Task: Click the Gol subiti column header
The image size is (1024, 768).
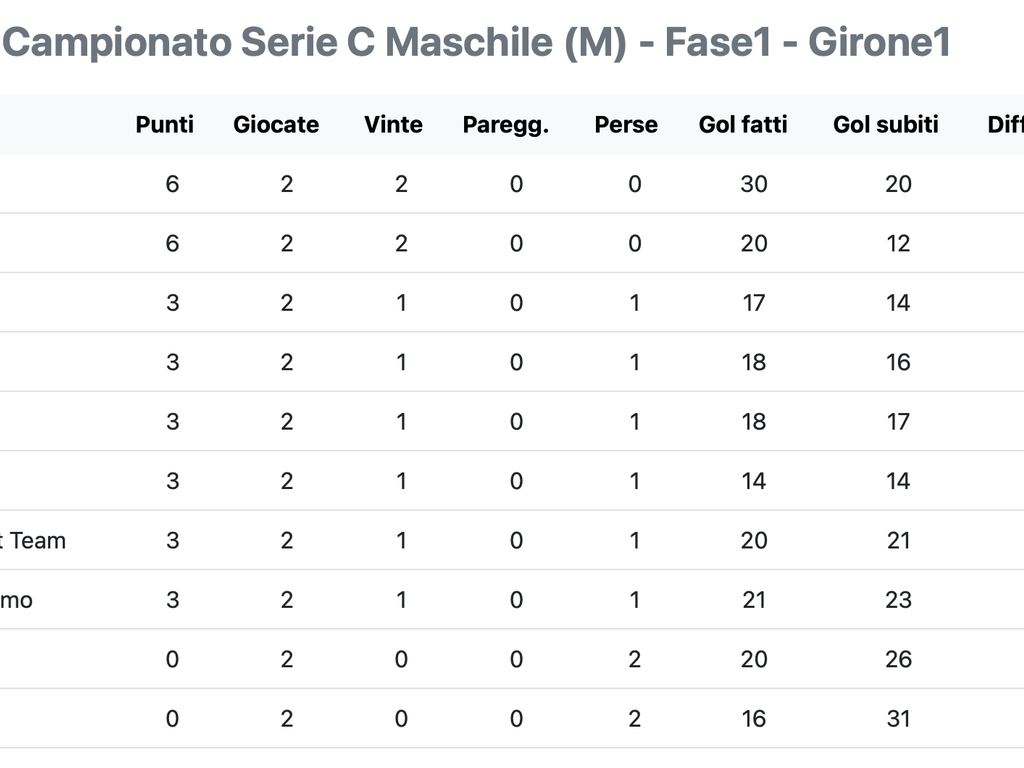Action: pos(886,124)
